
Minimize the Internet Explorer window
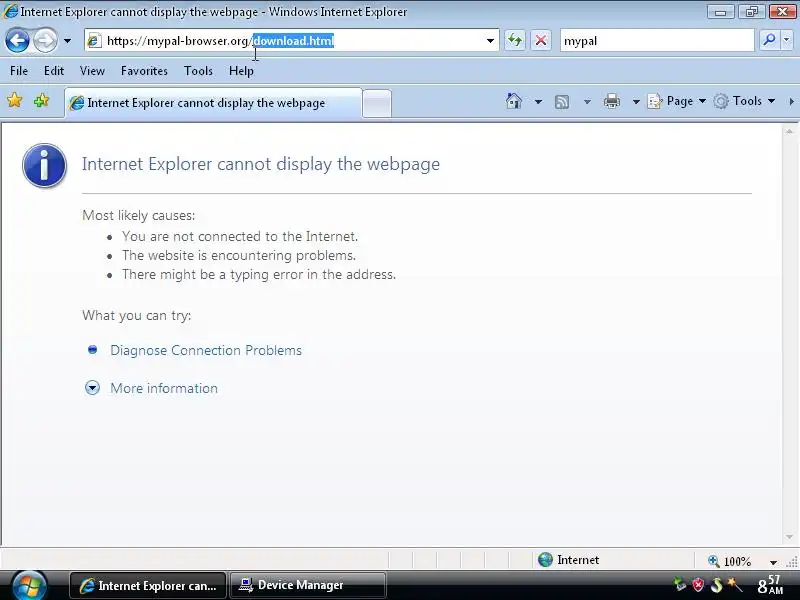tap(721, 12)
